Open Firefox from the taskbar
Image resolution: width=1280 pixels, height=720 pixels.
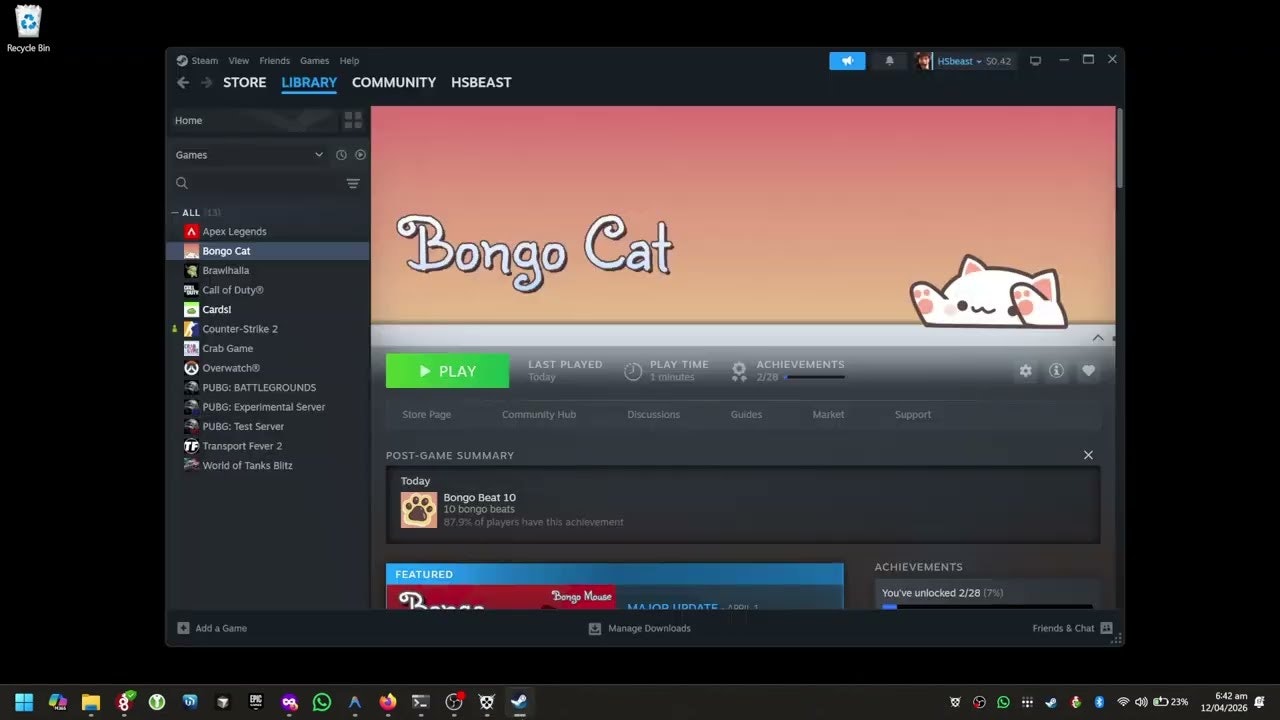[387, 702]
